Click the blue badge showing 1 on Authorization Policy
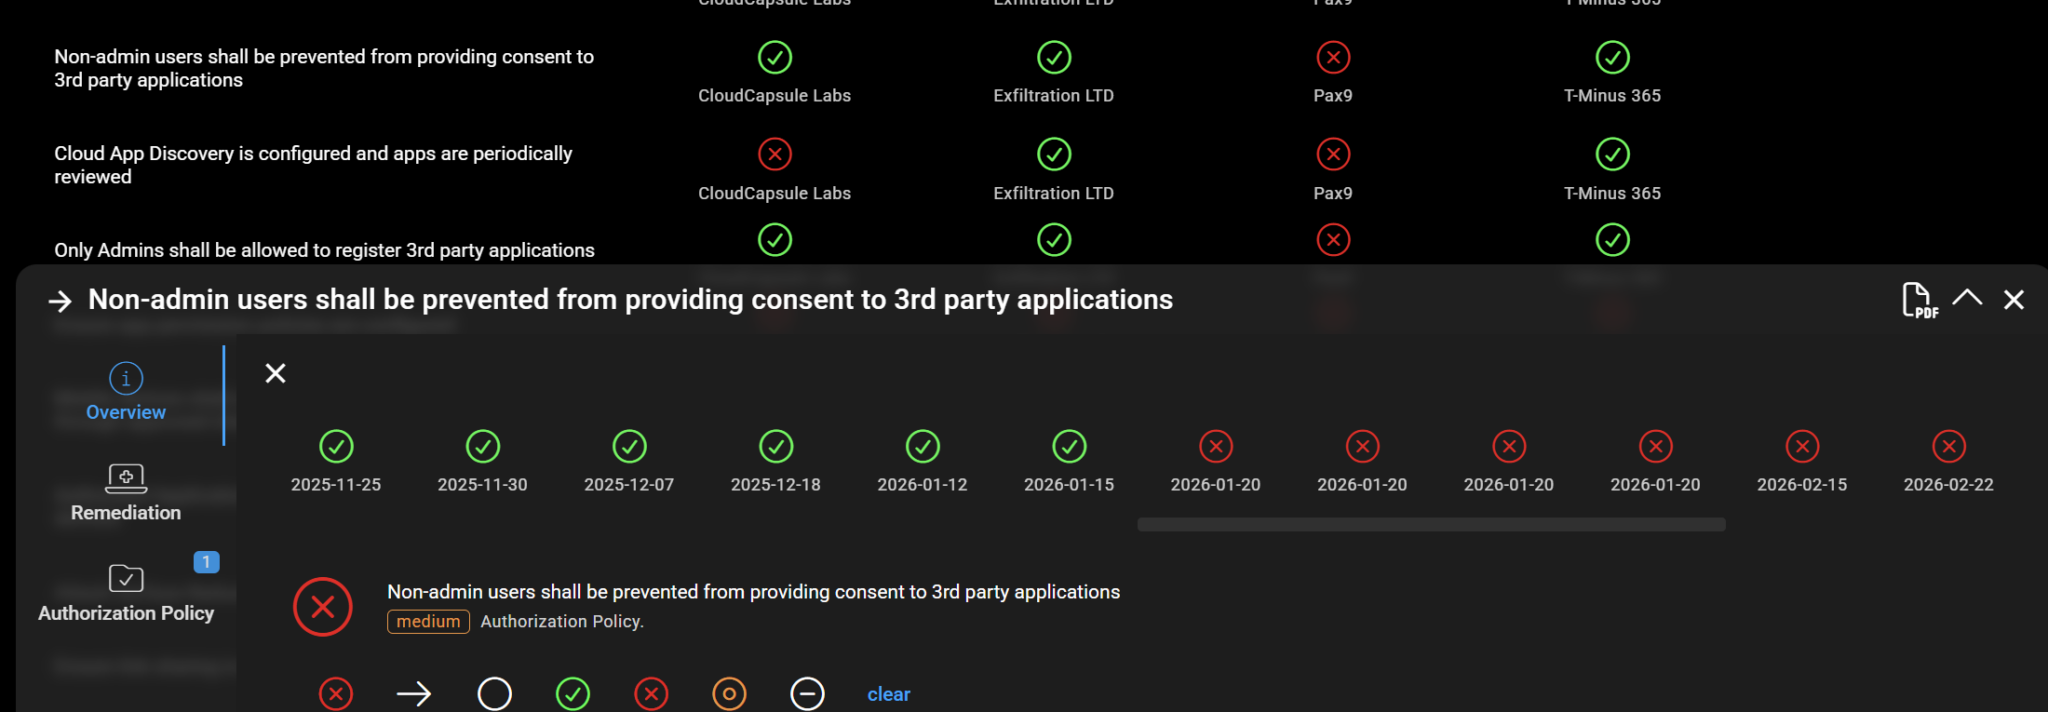Viewport: 2048px width, 712px height. click(206, 562)
